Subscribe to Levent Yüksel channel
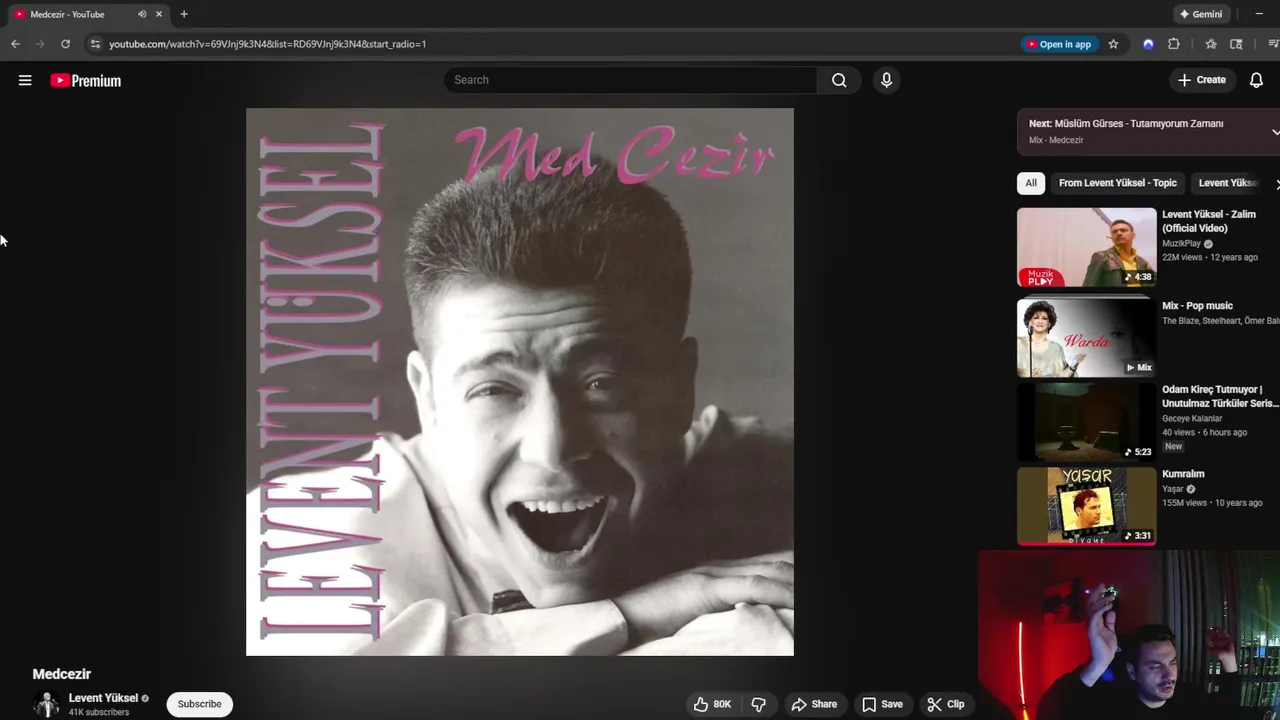The image size is (1280, 720). (x=199, y=704)
